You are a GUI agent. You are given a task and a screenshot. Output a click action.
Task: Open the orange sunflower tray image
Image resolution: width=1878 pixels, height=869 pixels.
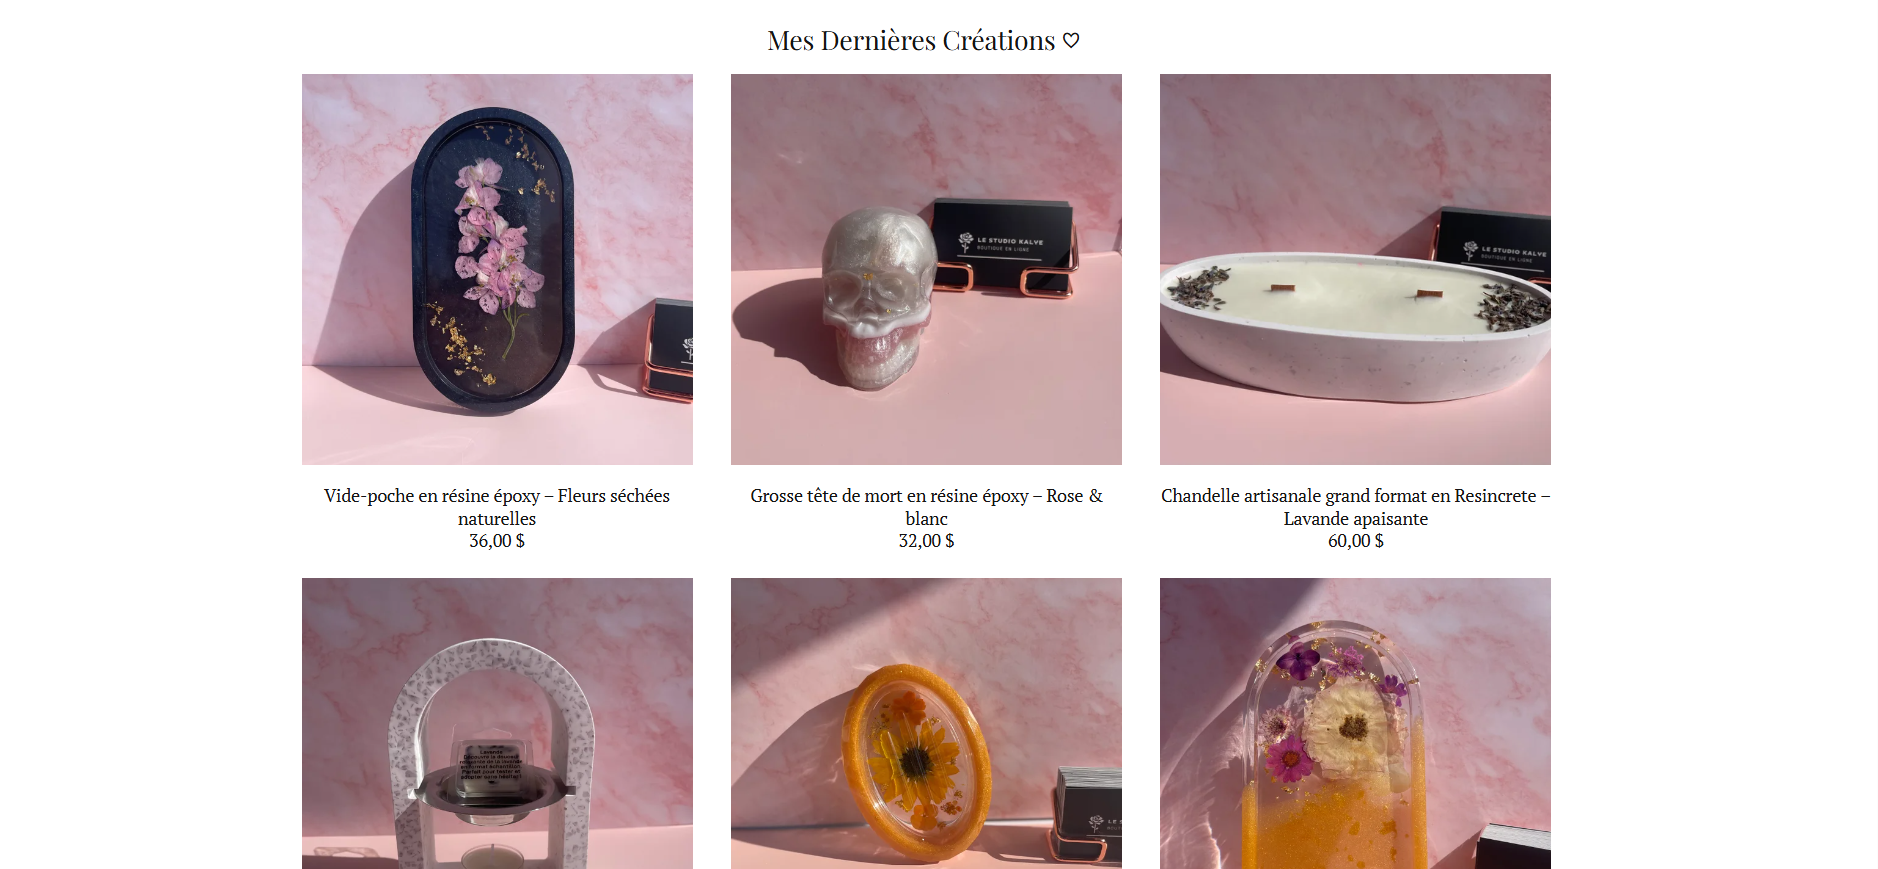coord(926,723)
